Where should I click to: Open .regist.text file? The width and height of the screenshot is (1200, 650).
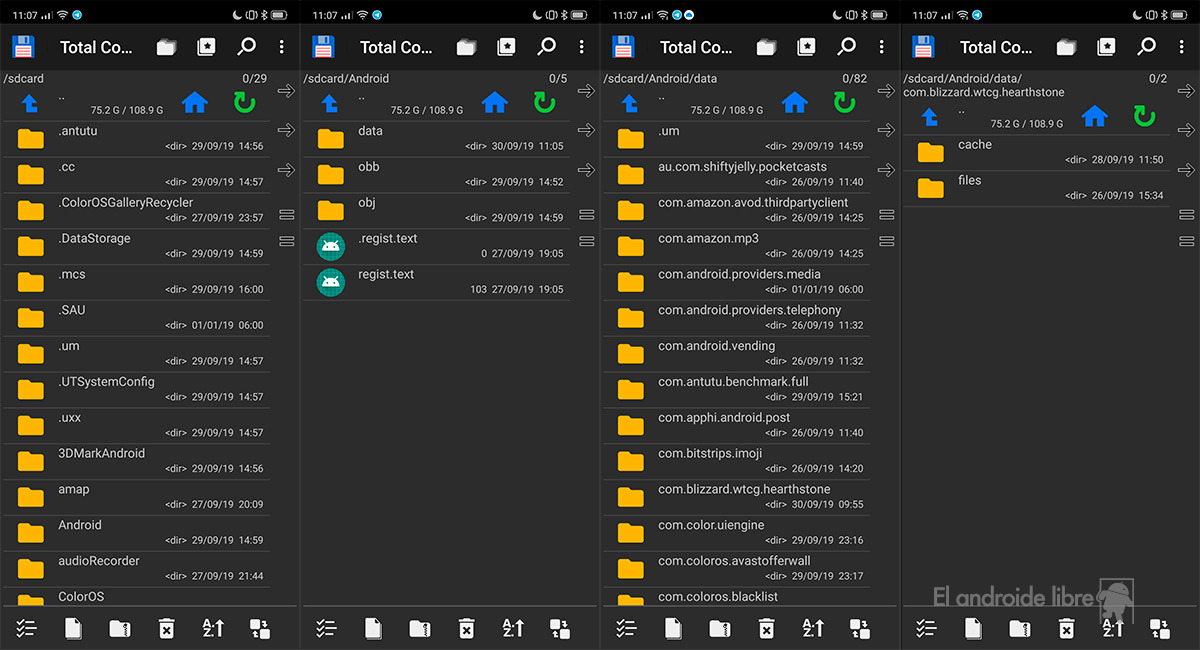point(436,246)
